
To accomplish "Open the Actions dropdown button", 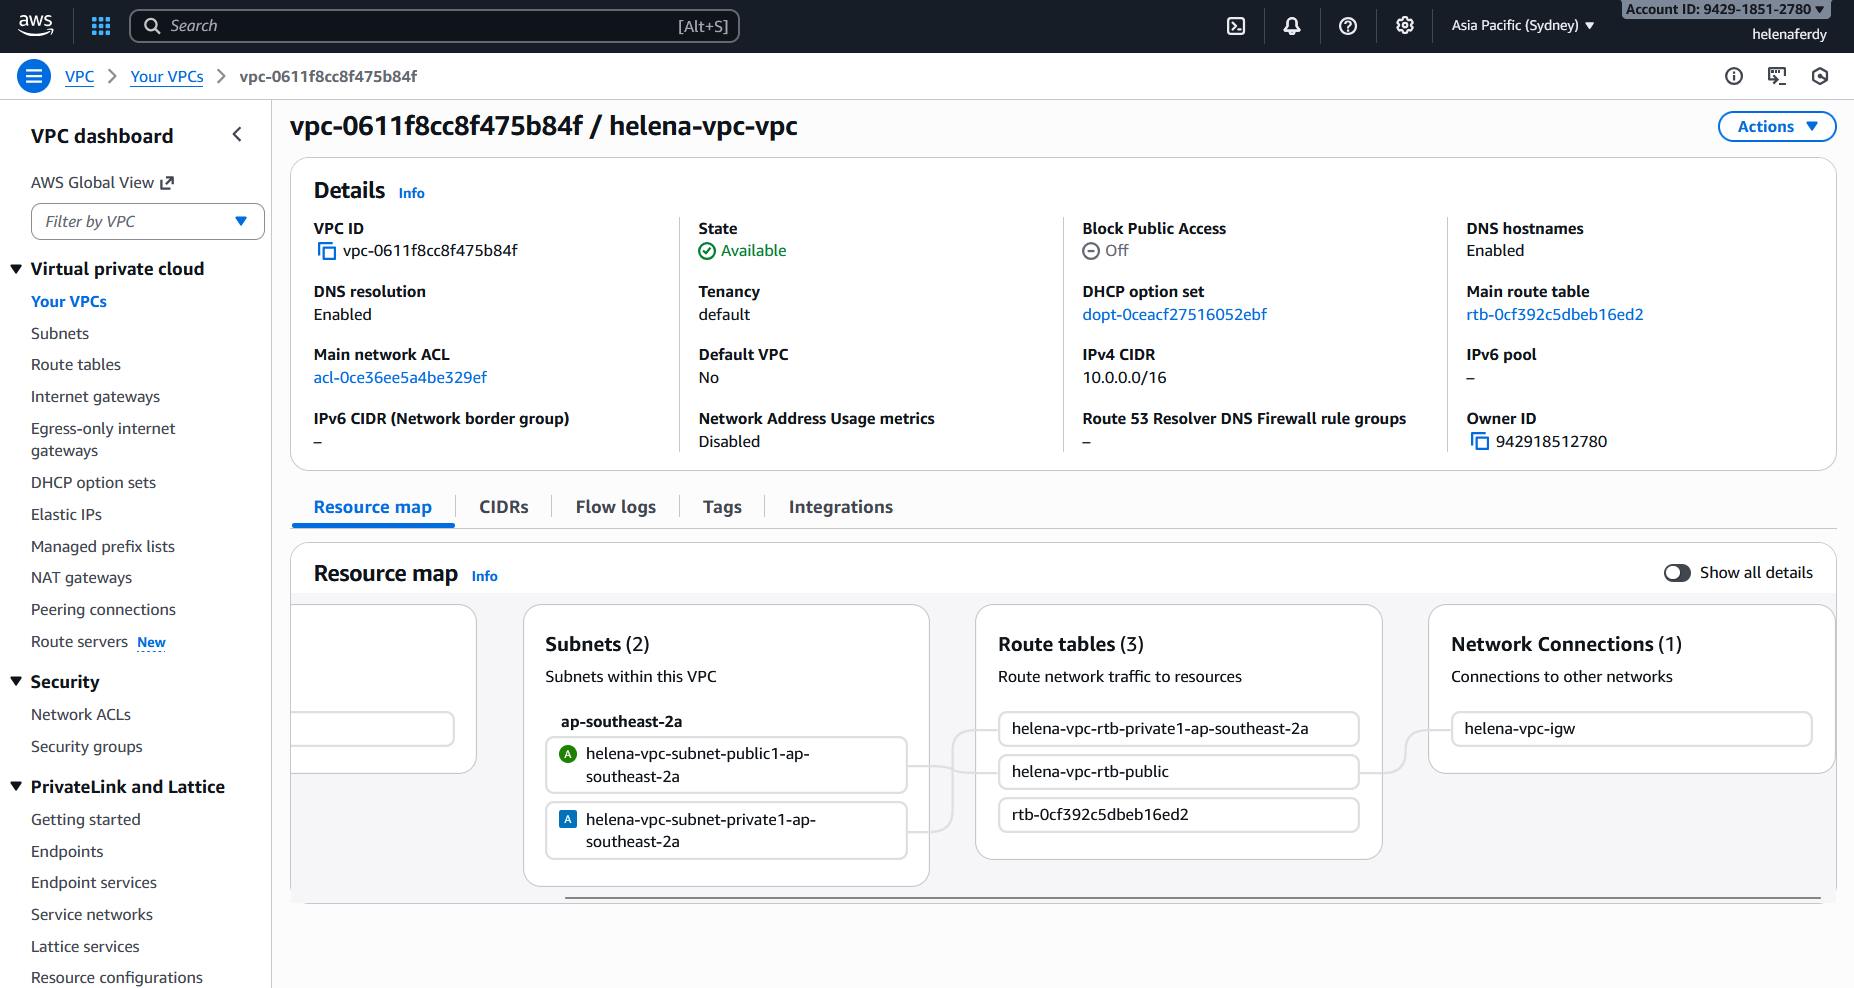I will click(1776, 127).
